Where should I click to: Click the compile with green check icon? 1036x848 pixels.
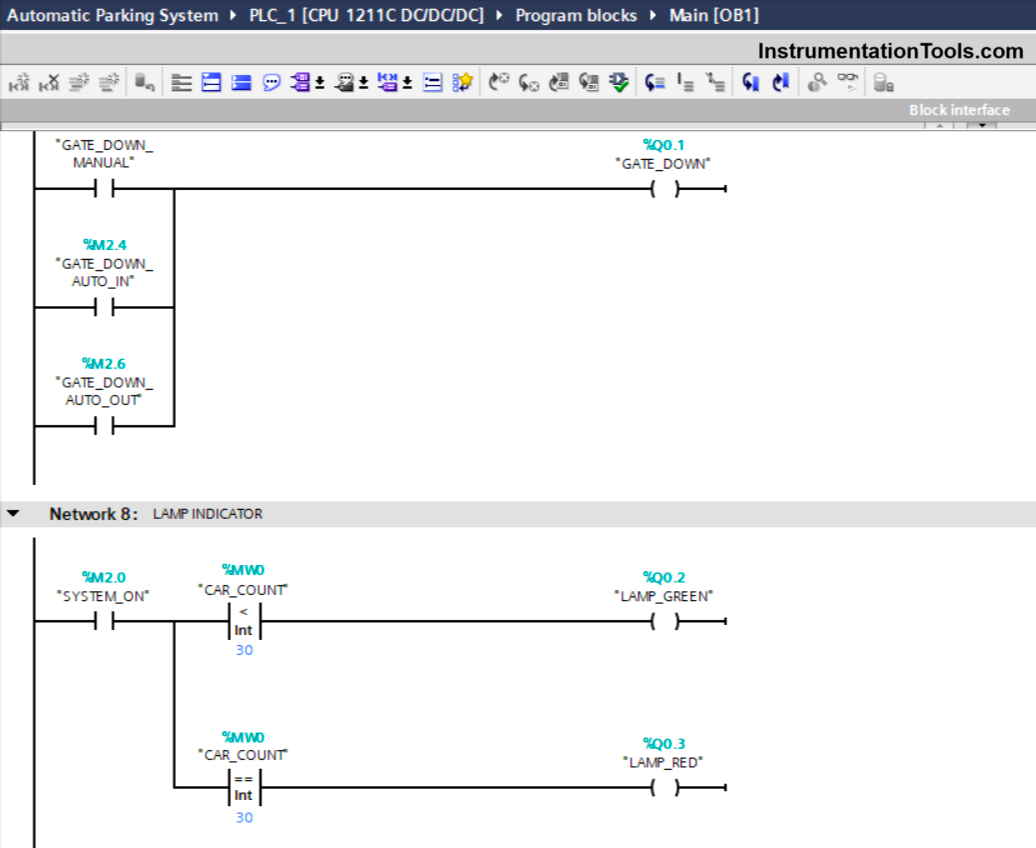point(619,83)
